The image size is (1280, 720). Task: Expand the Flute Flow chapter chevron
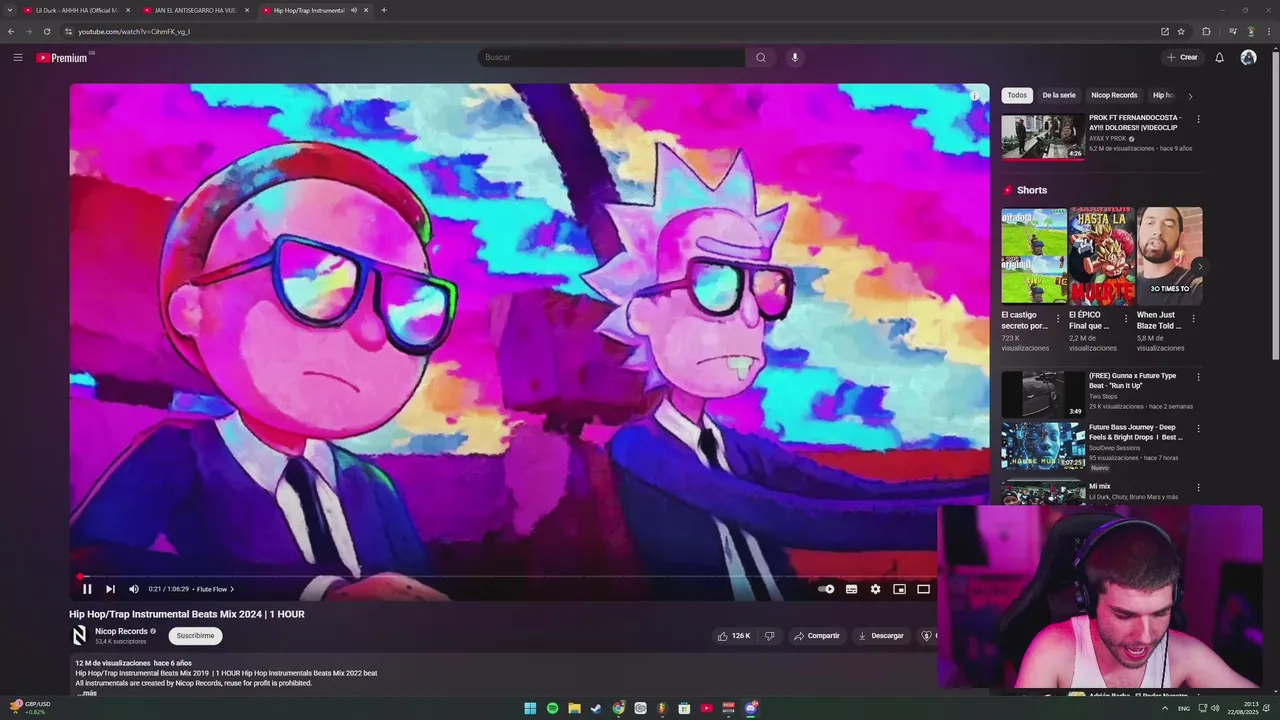click(x=232, y=589)
